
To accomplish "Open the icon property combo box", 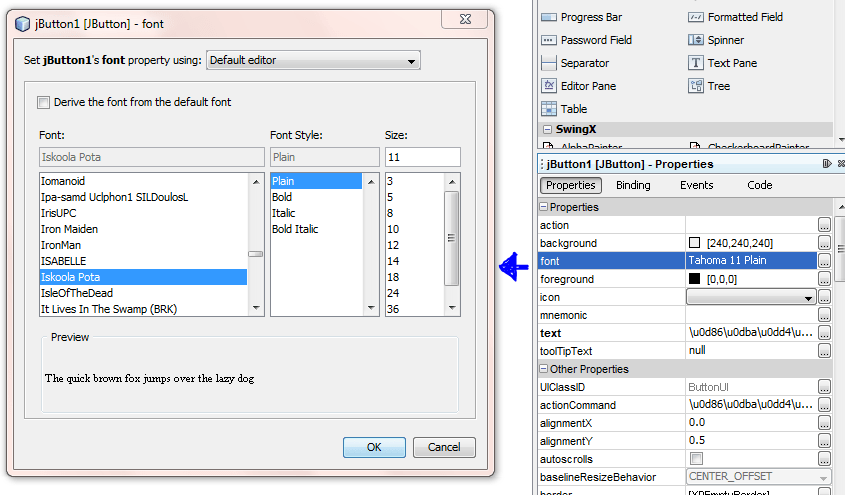I will coord(751,297).
